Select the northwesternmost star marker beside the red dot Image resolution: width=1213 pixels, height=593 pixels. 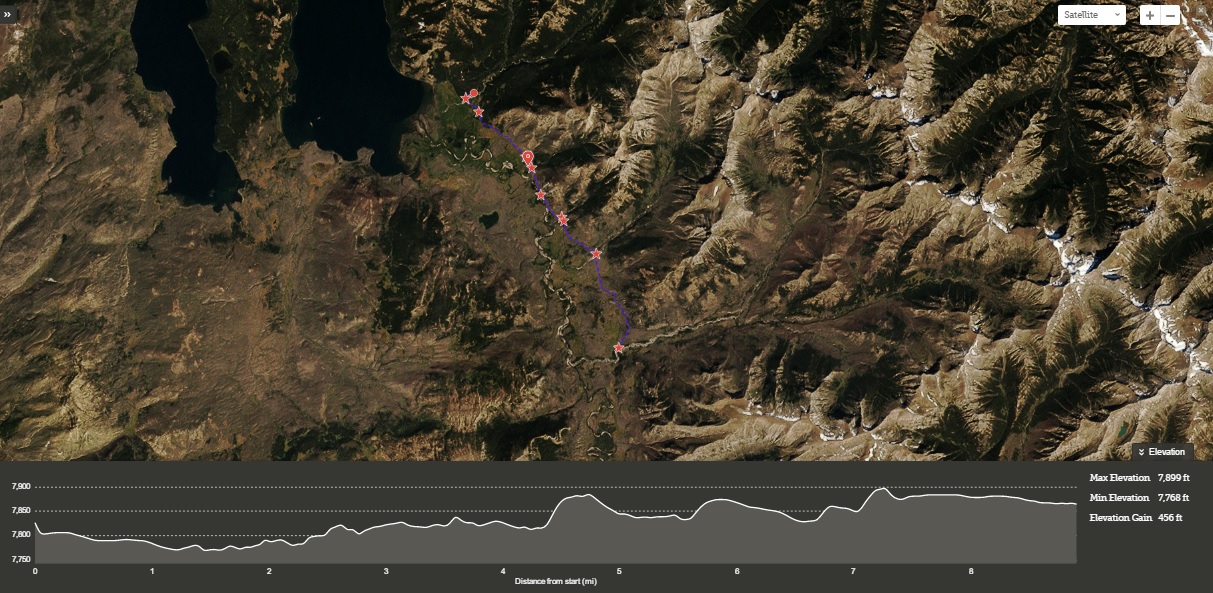tap(465, 99)
